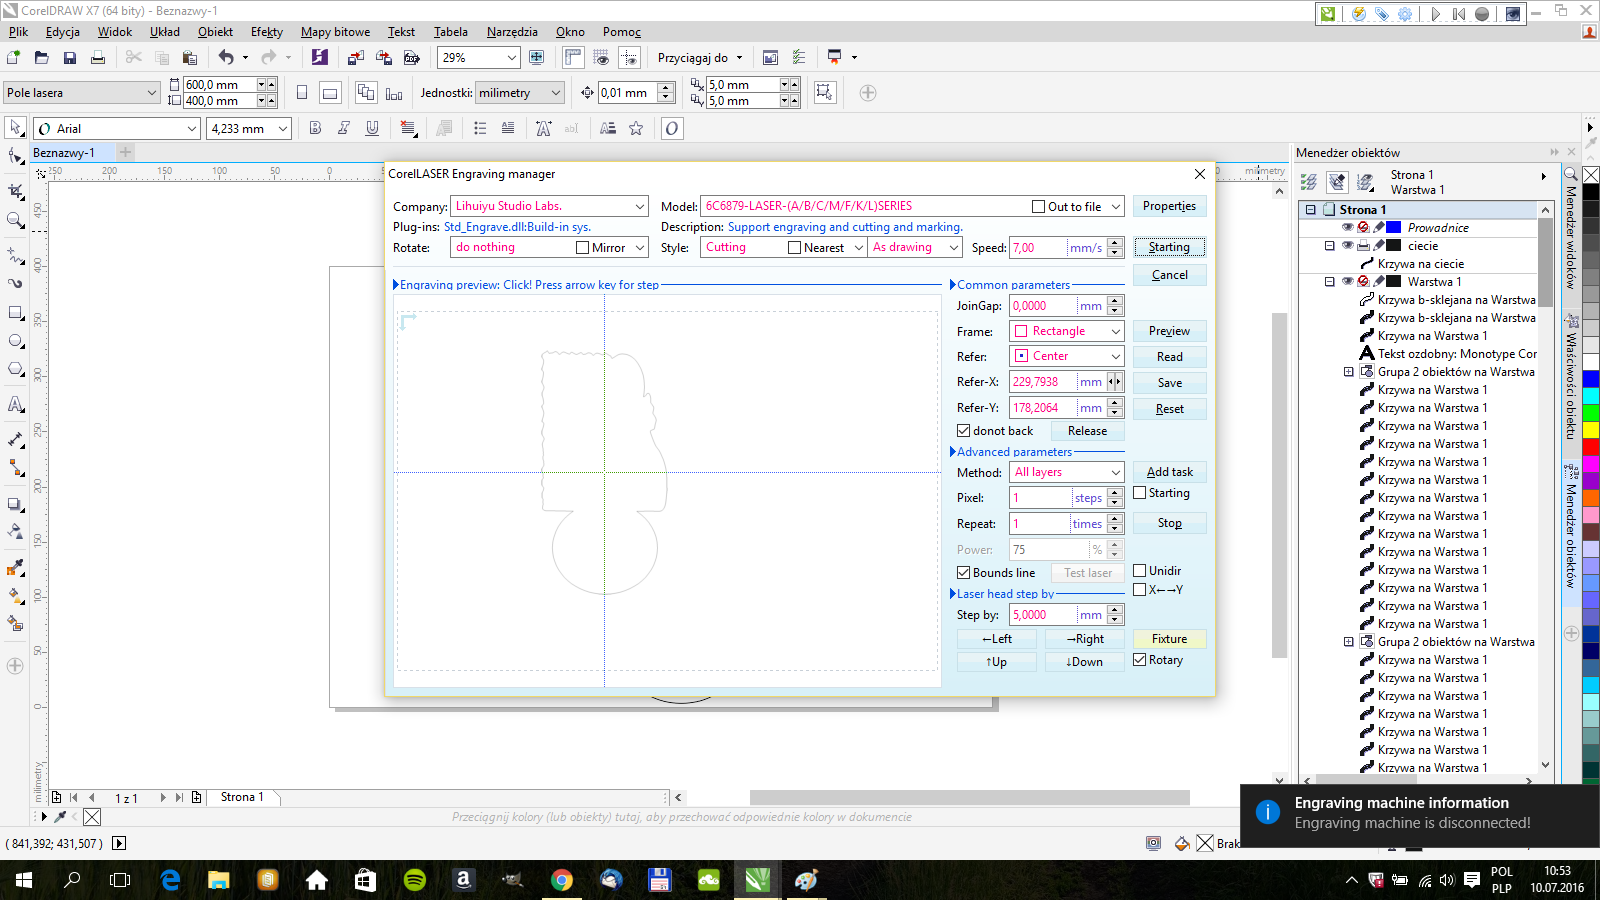1600x900 pixels.
Task: Click the Undo arrow icon
Action: [x=226, y=58]
